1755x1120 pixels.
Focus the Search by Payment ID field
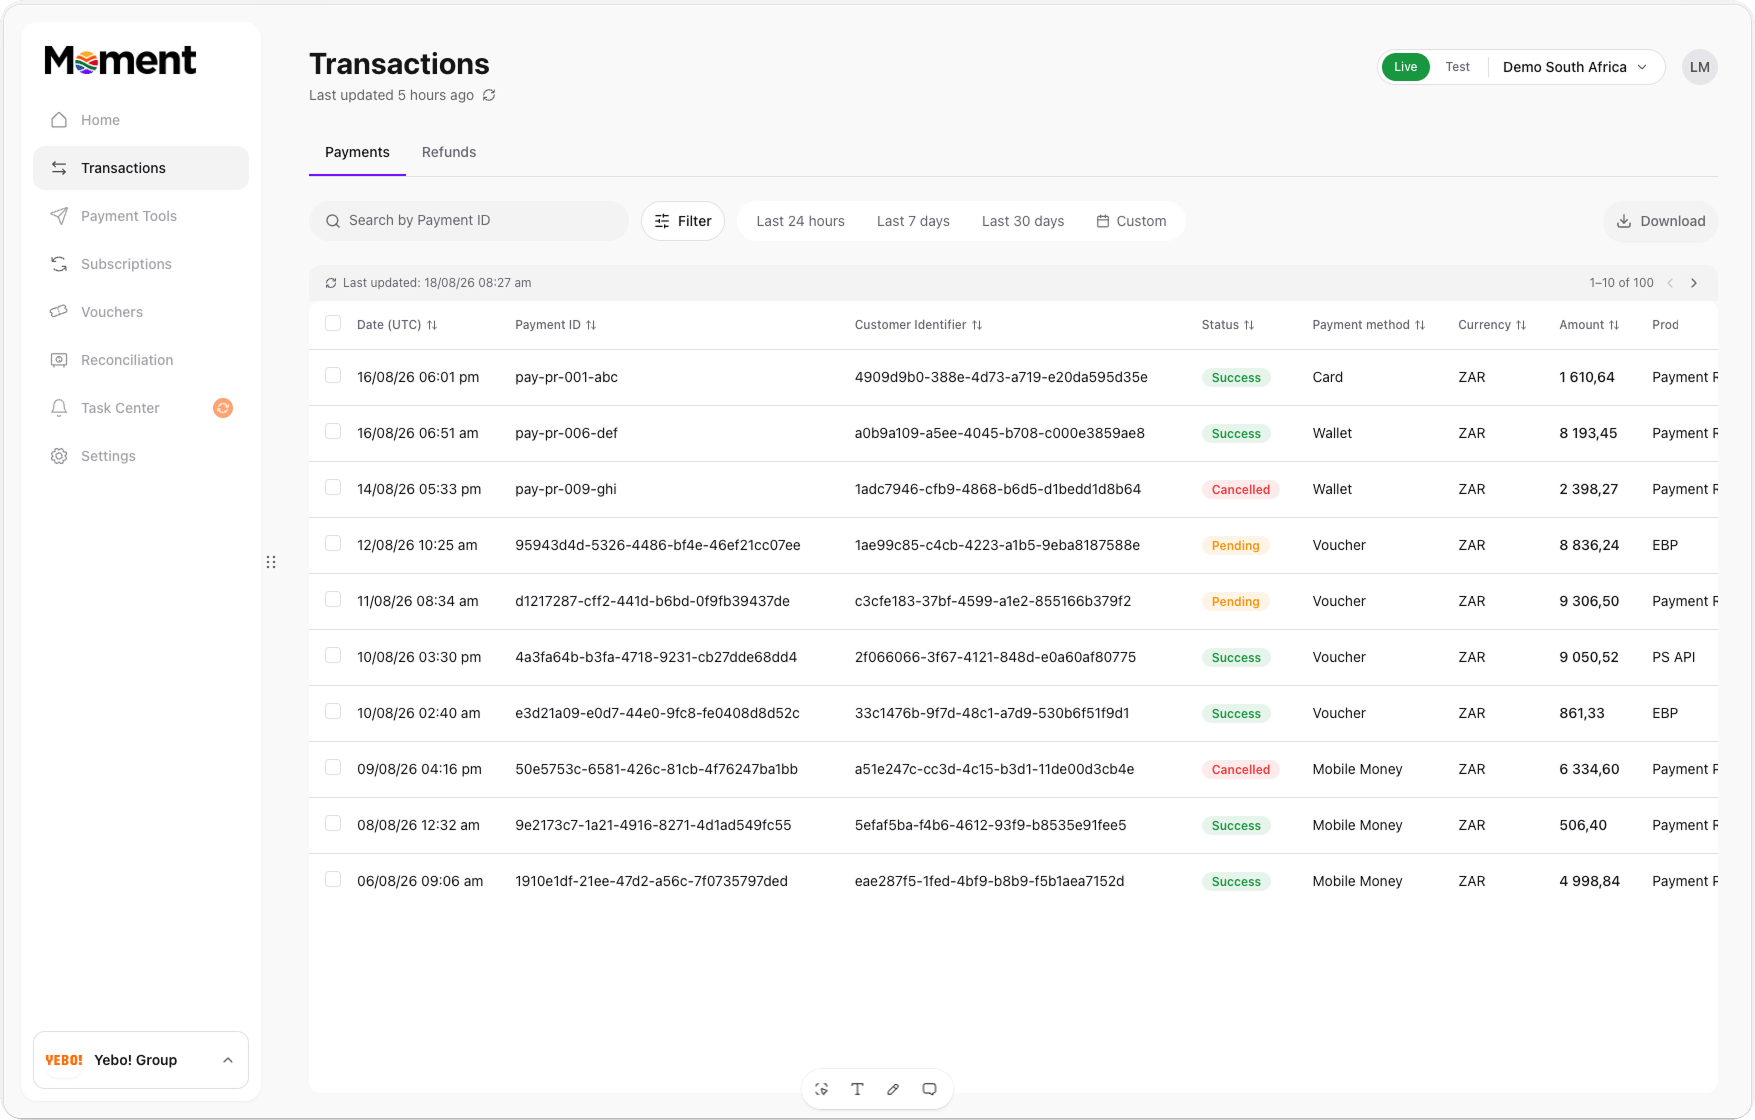(469, 221)
